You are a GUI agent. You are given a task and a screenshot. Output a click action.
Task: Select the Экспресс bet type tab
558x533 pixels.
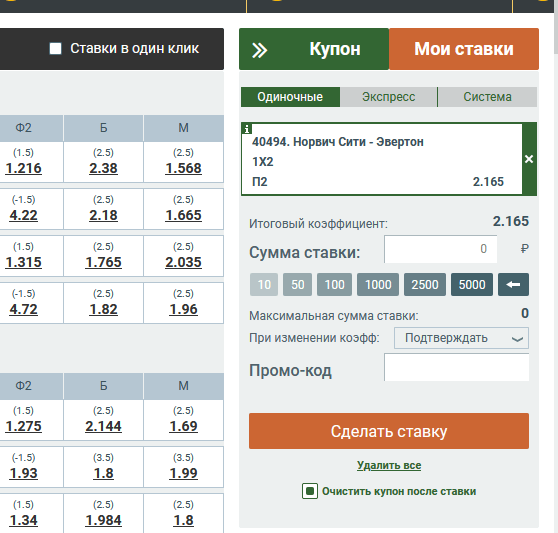click(x=389, y=97)
